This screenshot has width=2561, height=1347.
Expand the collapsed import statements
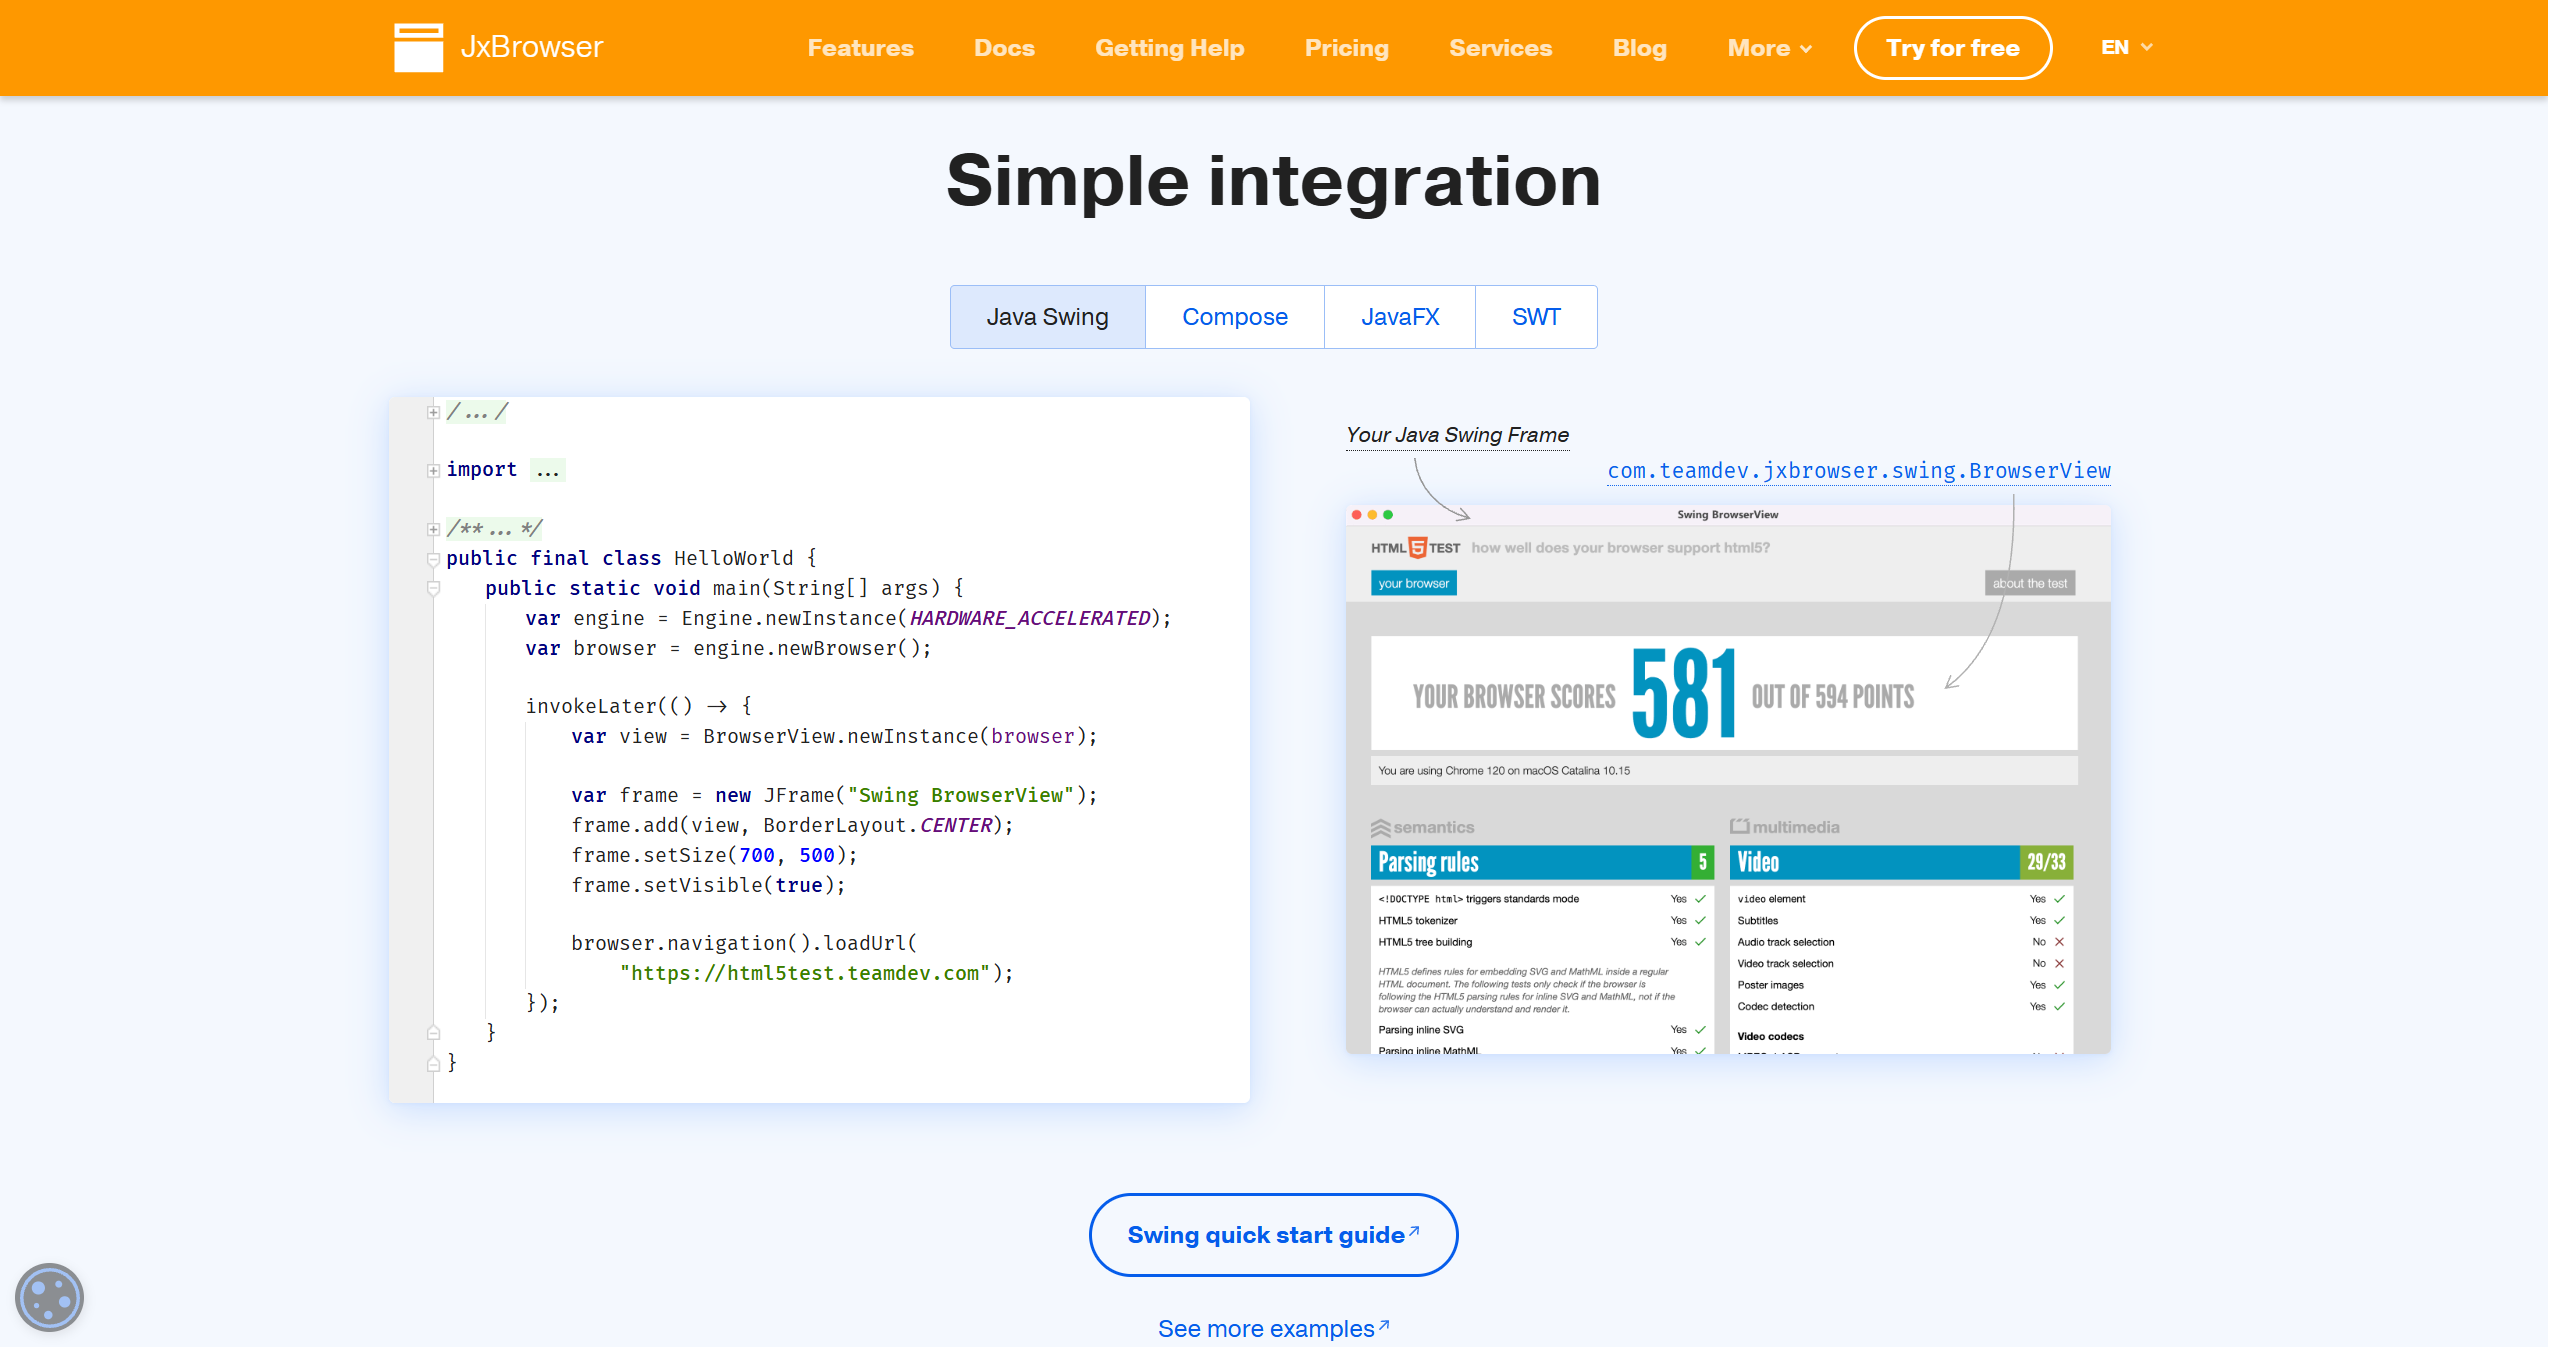tap(433, 471)
